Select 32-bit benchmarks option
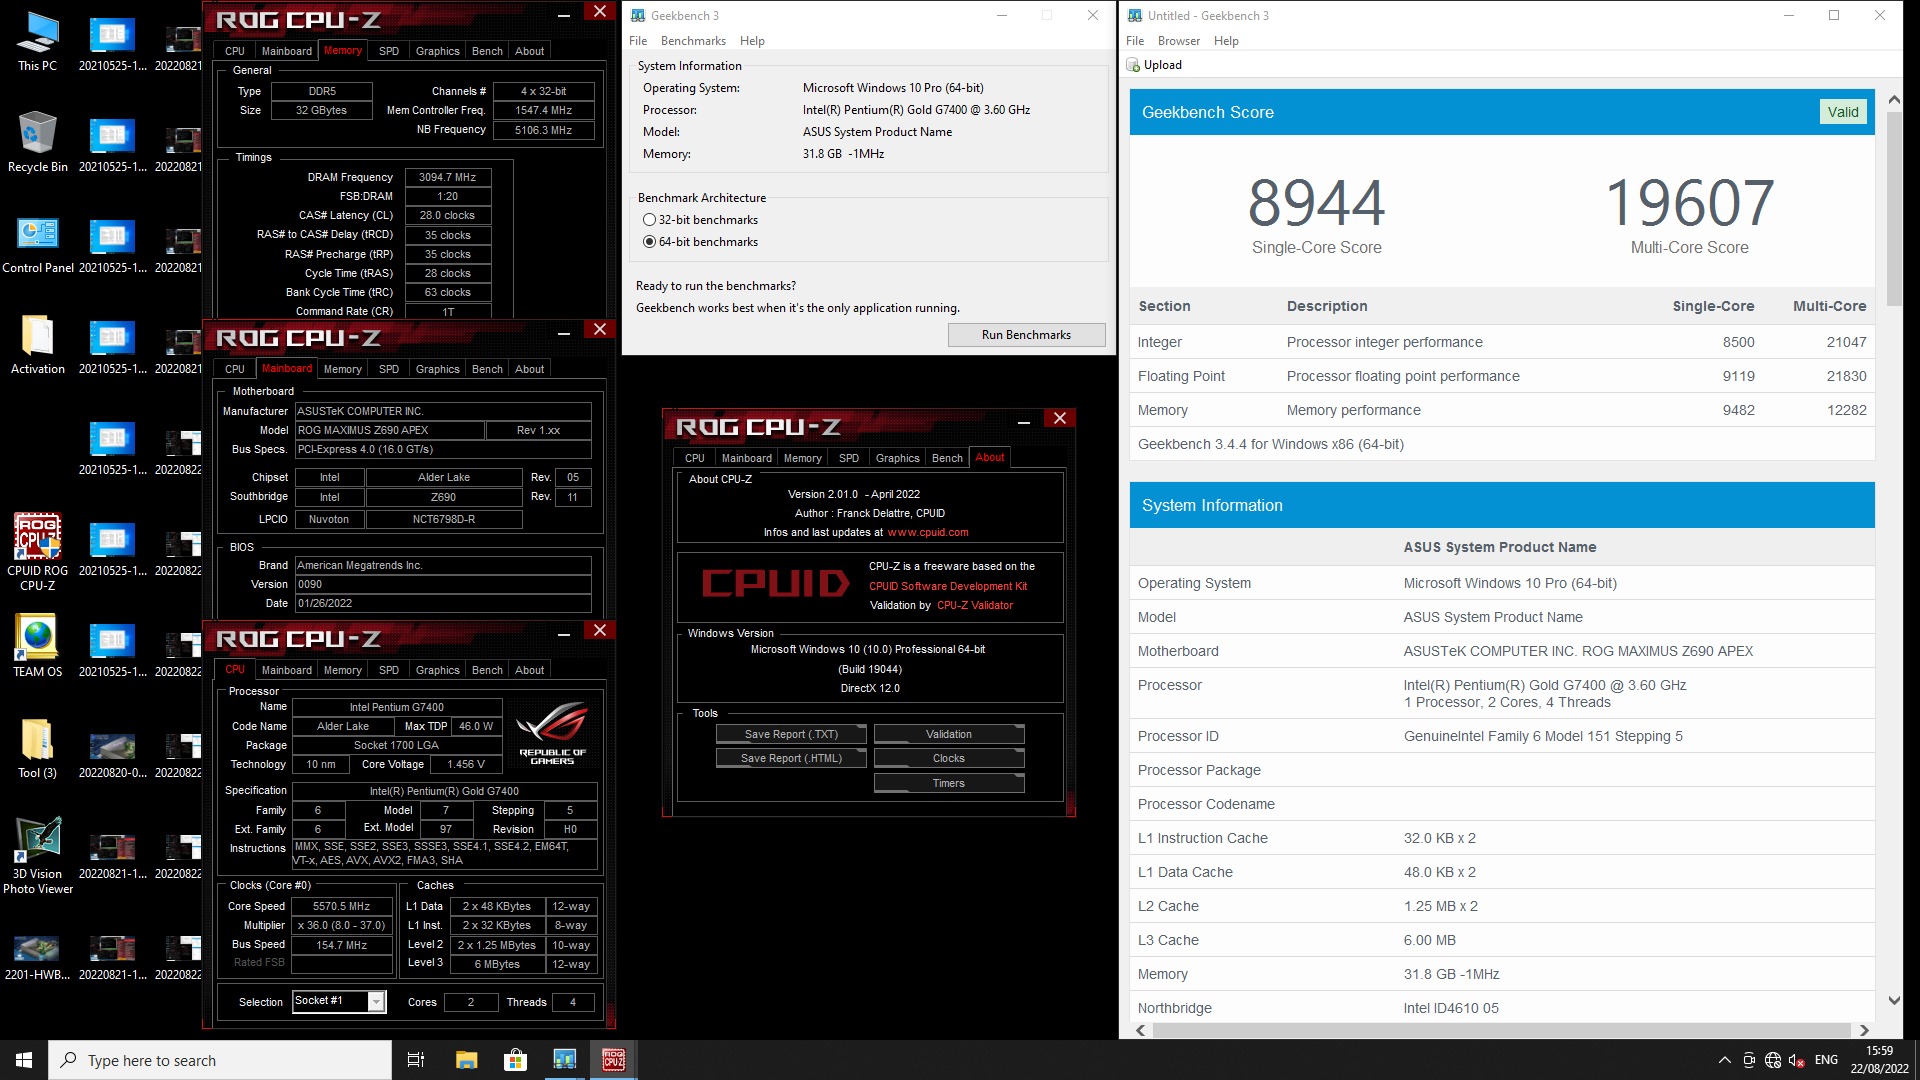 649,220
